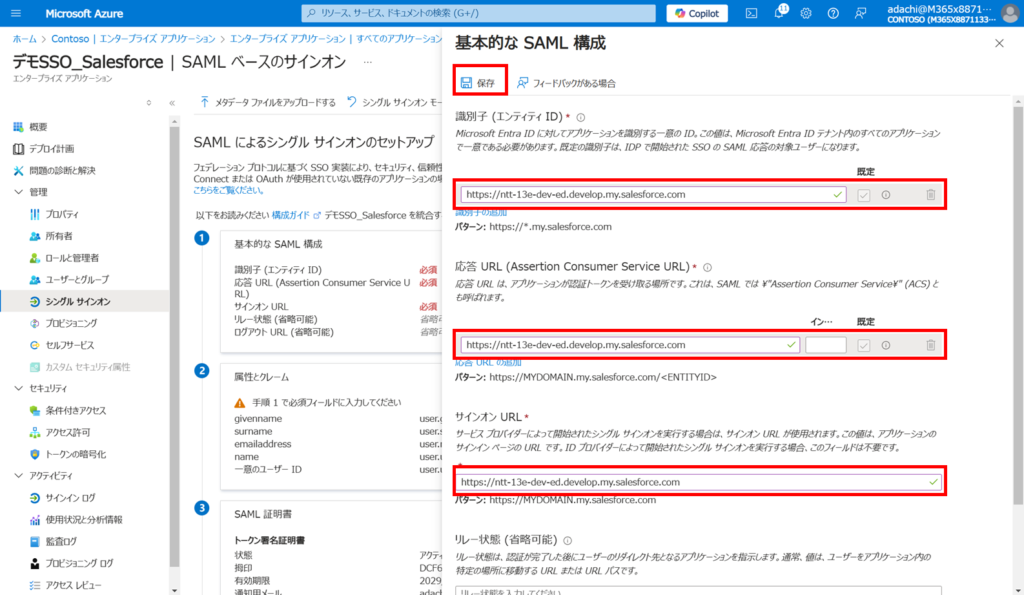Click the SAML panel vertical scrollbar
Image resolution: width=1024 pixels, height=595 pixels.
pos(1017,306)
